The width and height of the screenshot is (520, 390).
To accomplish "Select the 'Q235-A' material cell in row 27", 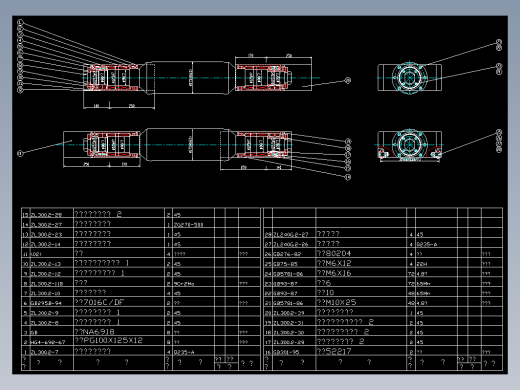I will pyautogui.click(x=427, y=244).
